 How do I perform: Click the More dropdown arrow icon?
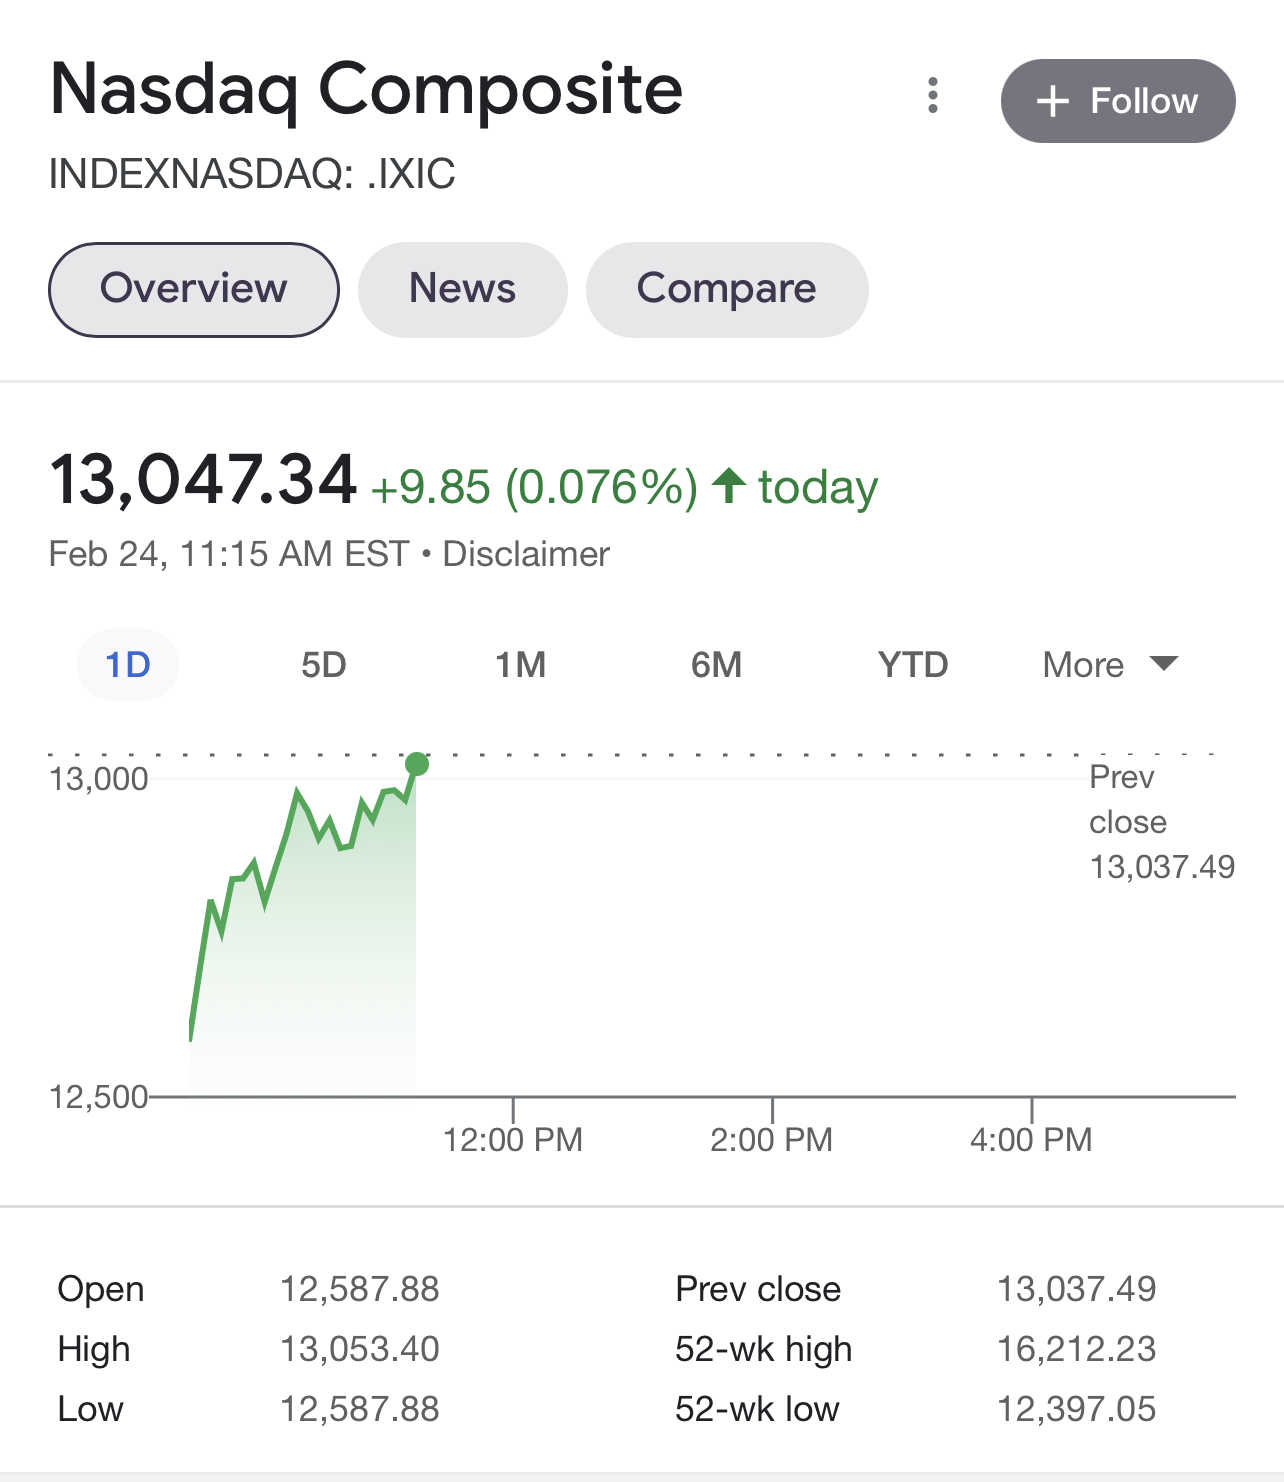(1164, 663)
